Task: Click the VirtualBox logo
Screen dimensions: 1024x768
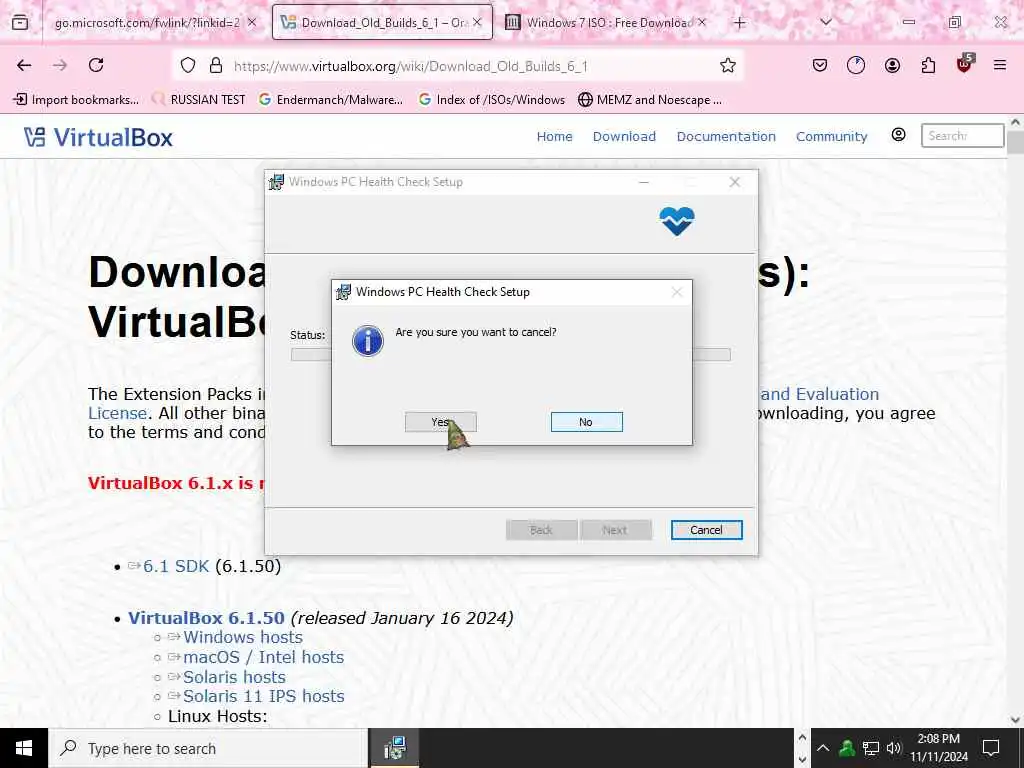Action: (98, 137)
